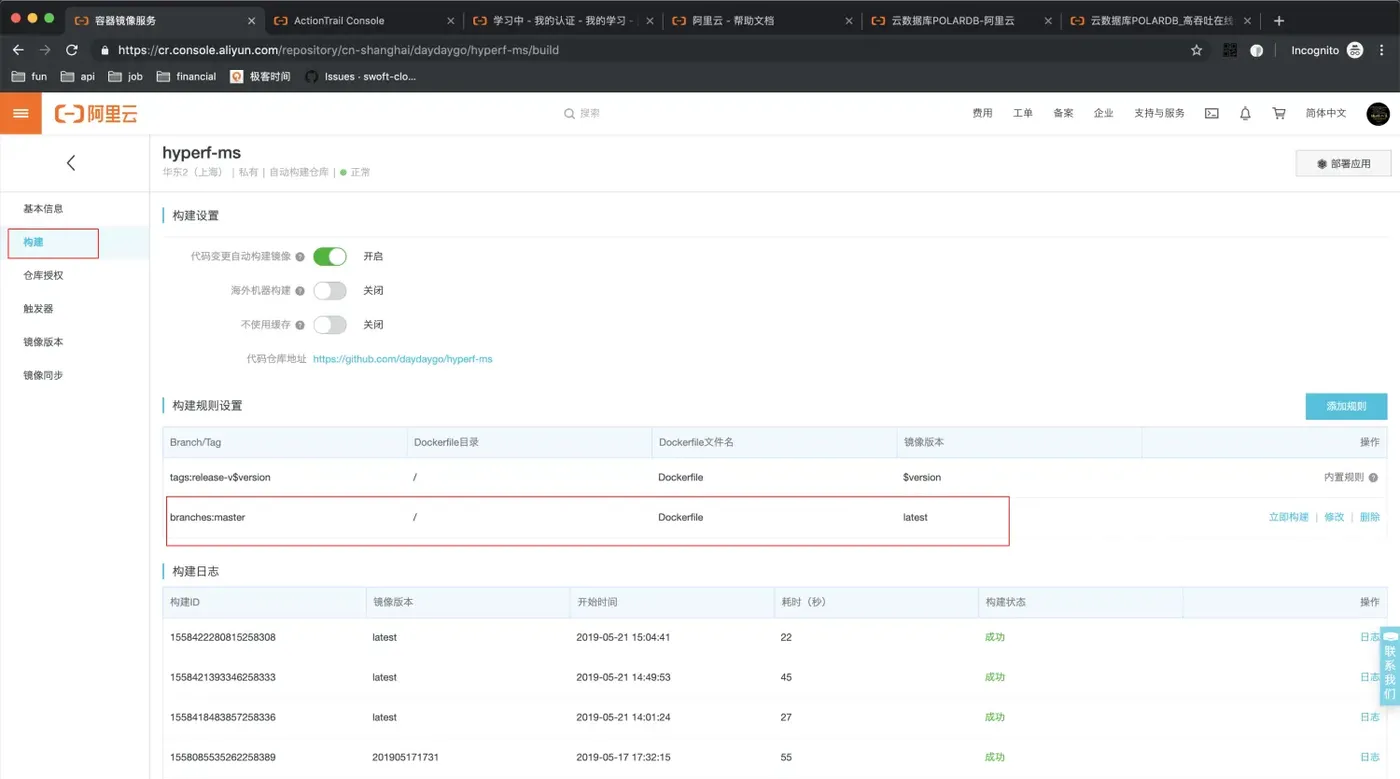The image size is (1400, 779).
Task: Open 触发器 in sidebar
Action: click(38, 309)
